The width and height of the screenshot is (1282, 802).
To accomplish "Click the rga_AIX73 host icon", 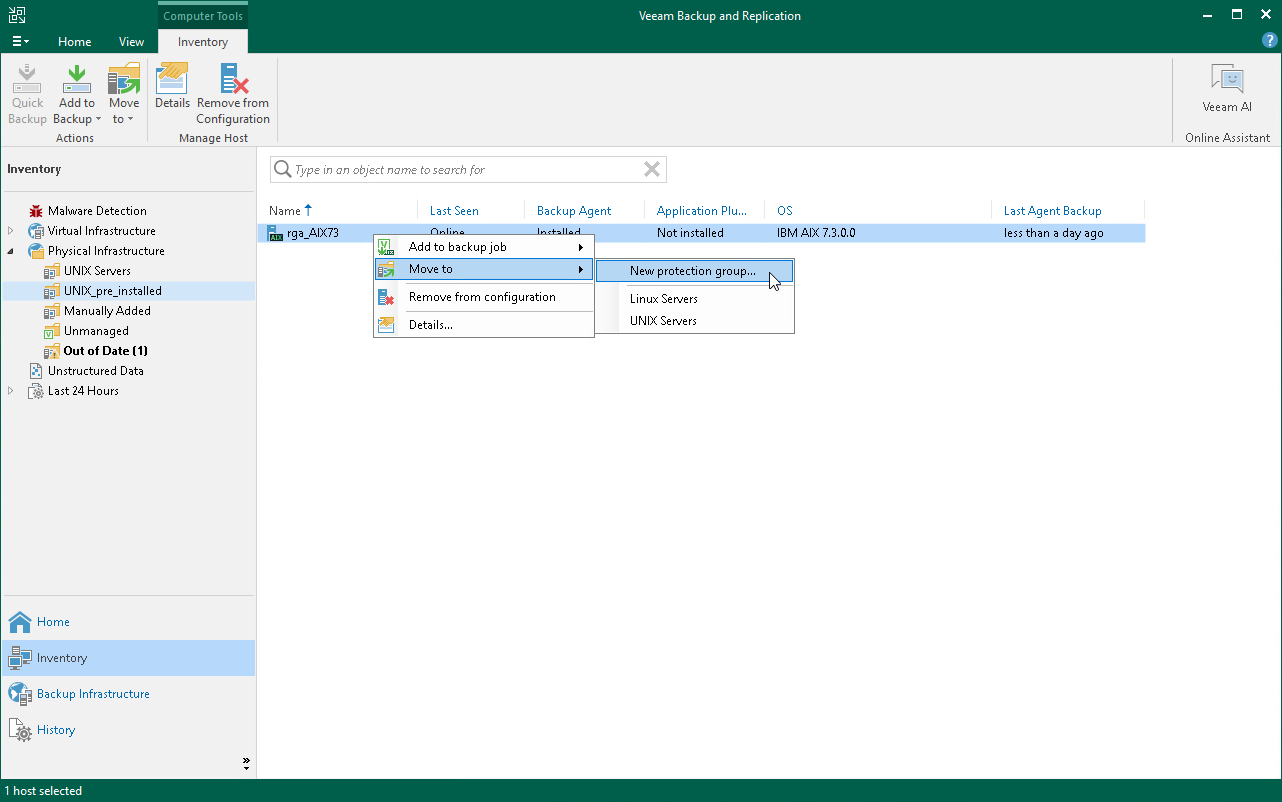I will coord(275,233).
